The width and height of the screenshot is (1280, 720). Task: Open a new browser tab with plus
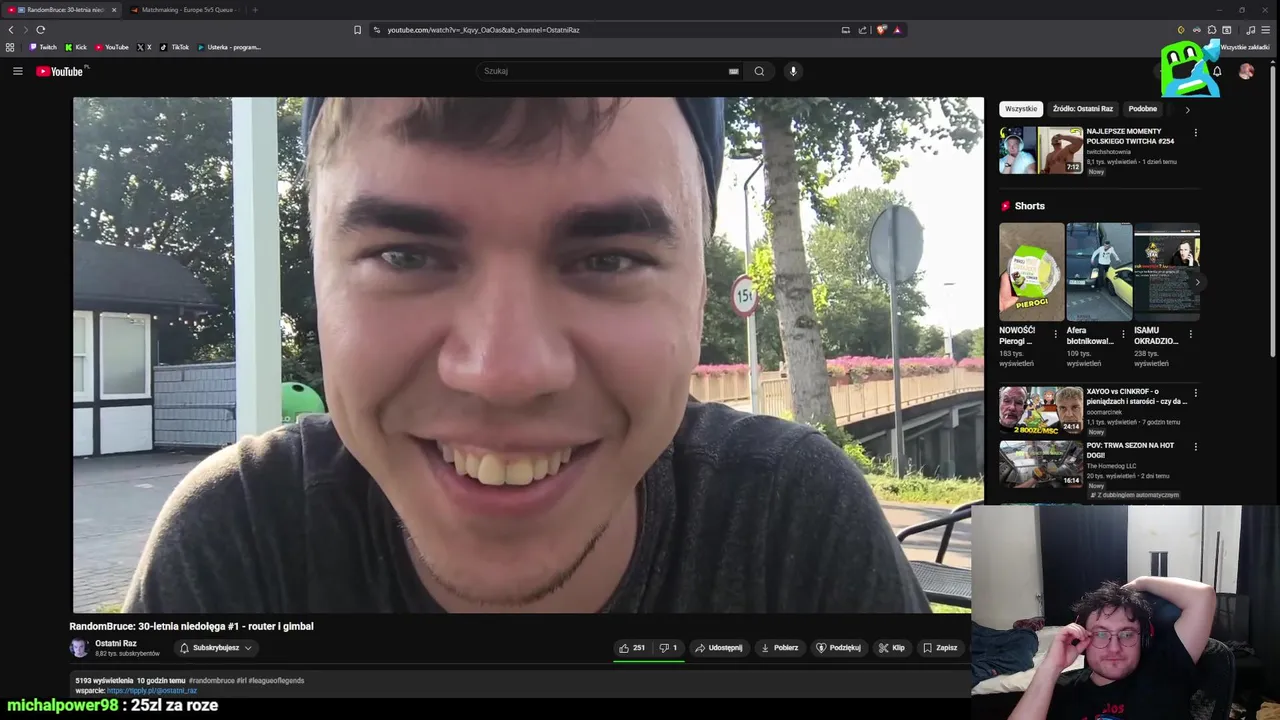tap(254, 10)
